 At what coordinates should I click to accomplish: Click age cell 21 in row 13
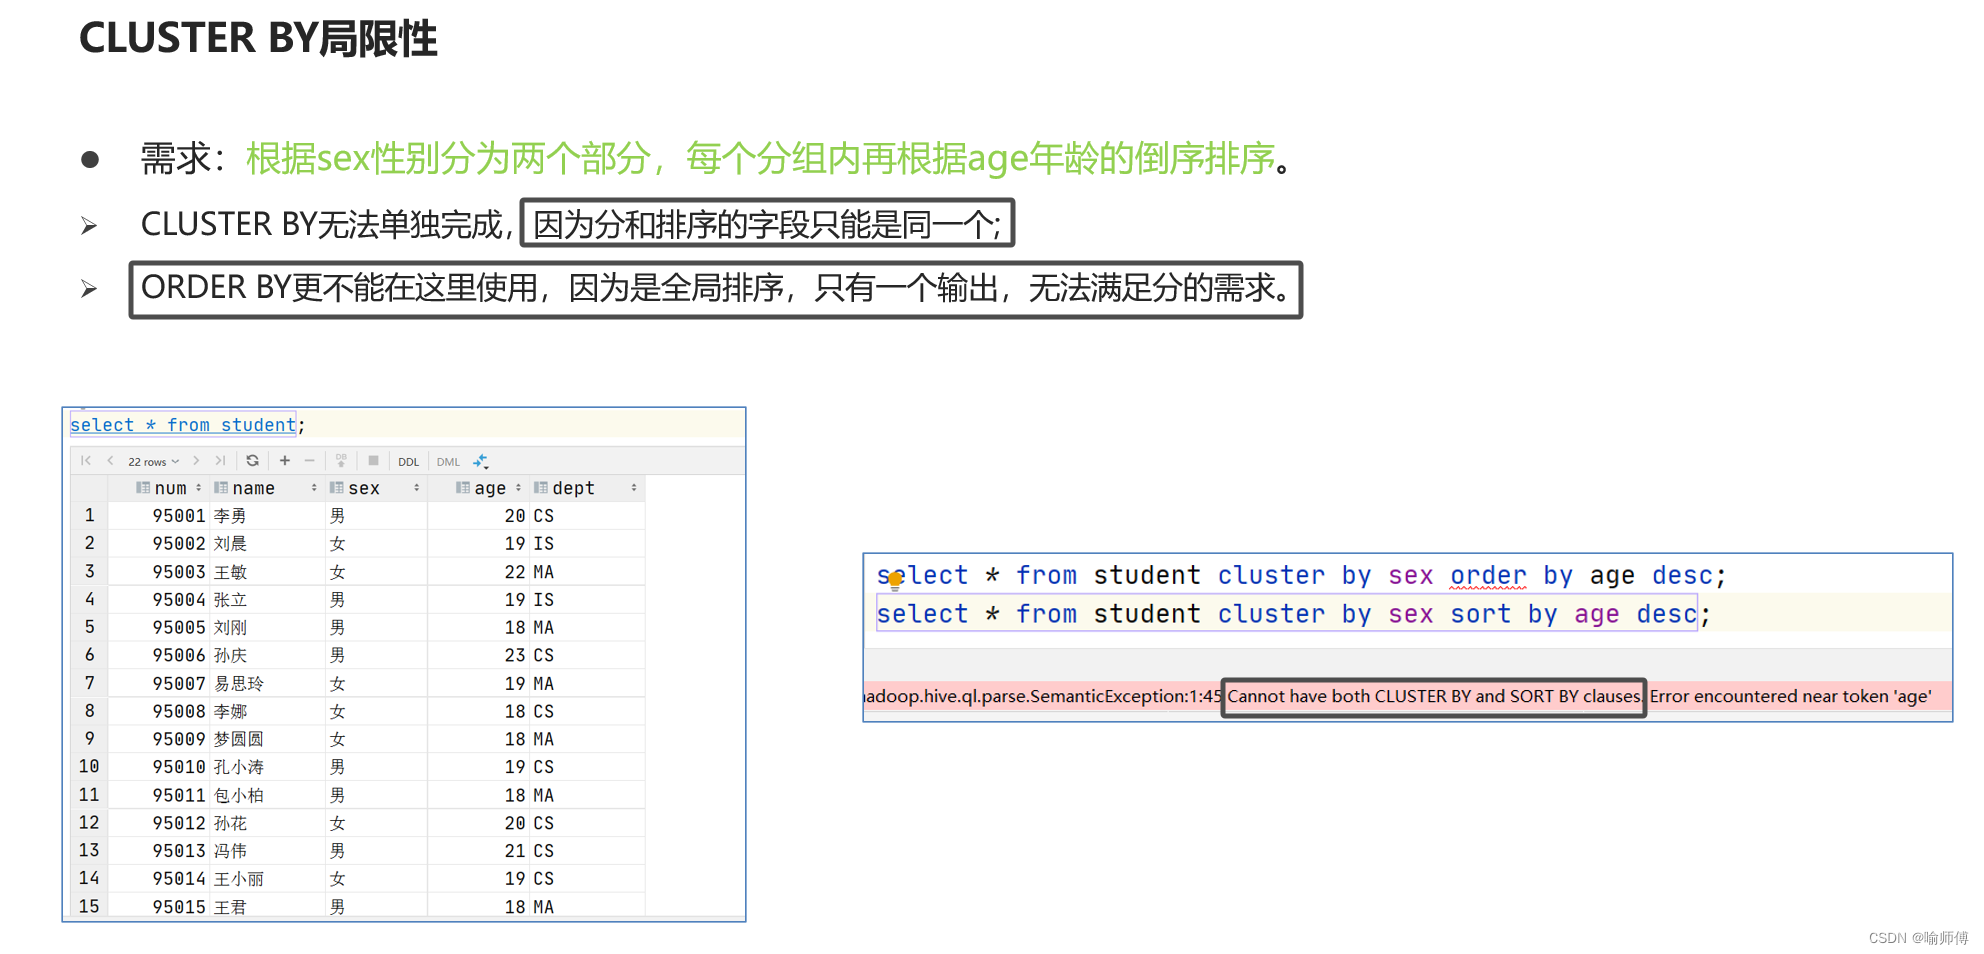point(479,851)
